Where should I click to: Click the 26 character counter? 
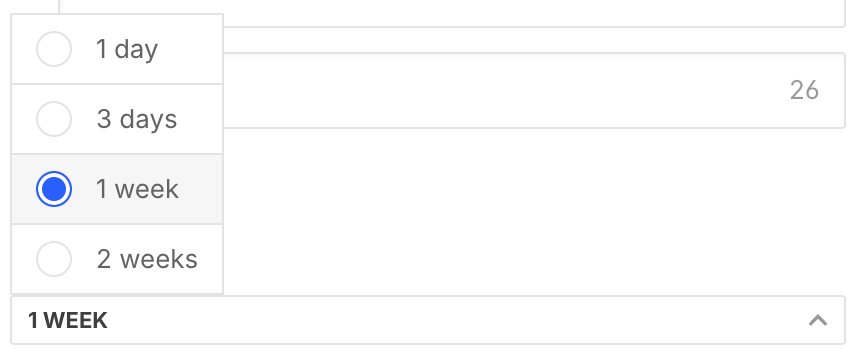tap(804, 90)
